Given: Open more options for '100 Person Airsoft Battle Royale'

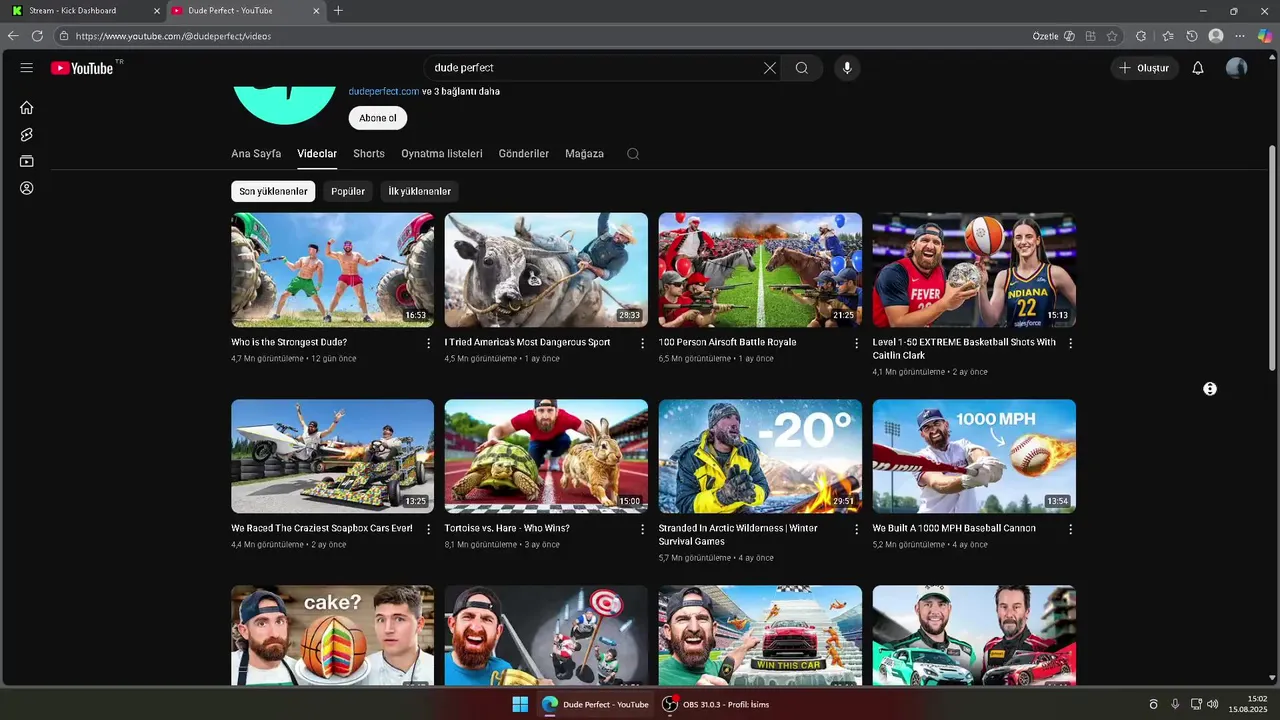Looking at the screenshot, I should (x=856, y=343).
